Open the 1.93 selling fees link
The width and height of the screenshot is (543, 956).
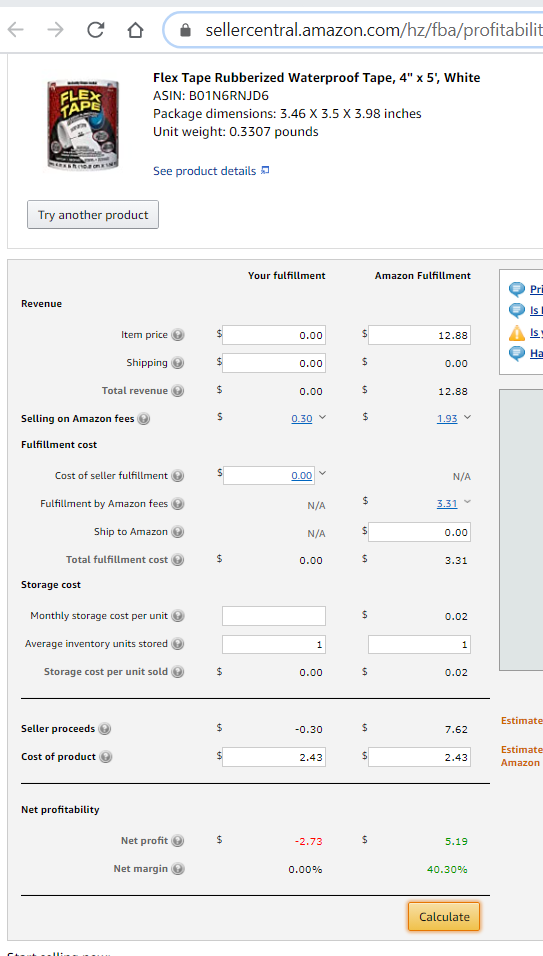pos(447,419)
